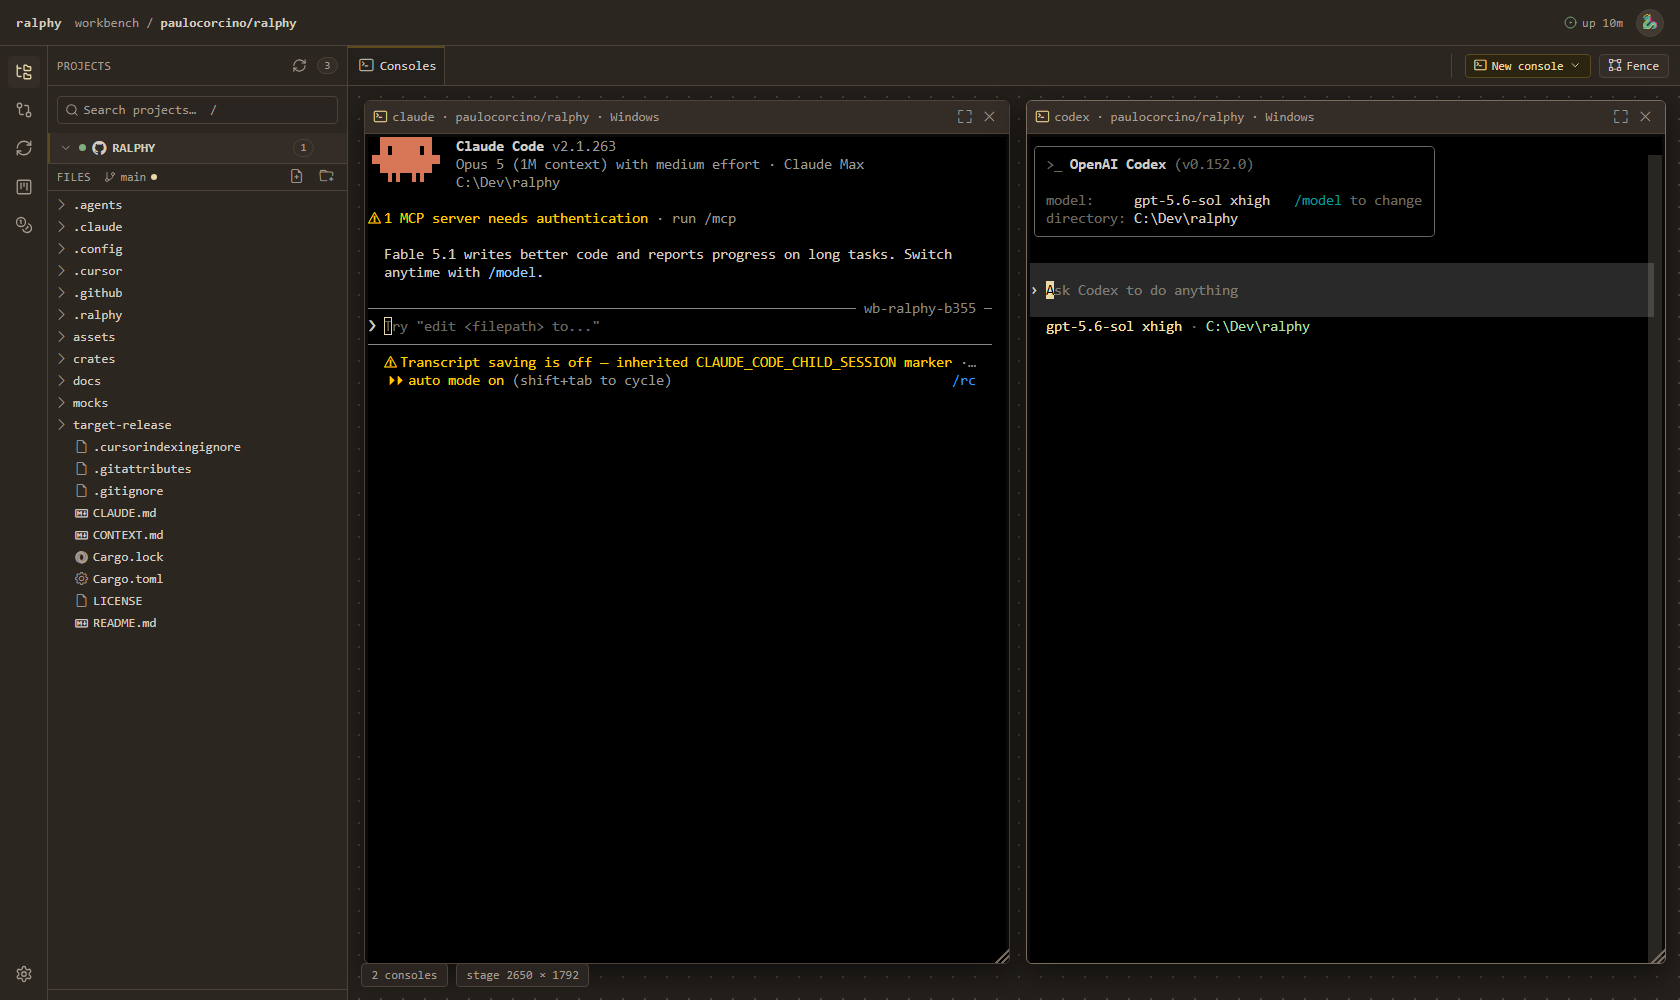Open settings with the gear icon
The height and width of the screenshot is (1000, 1680).
point(24,974)
